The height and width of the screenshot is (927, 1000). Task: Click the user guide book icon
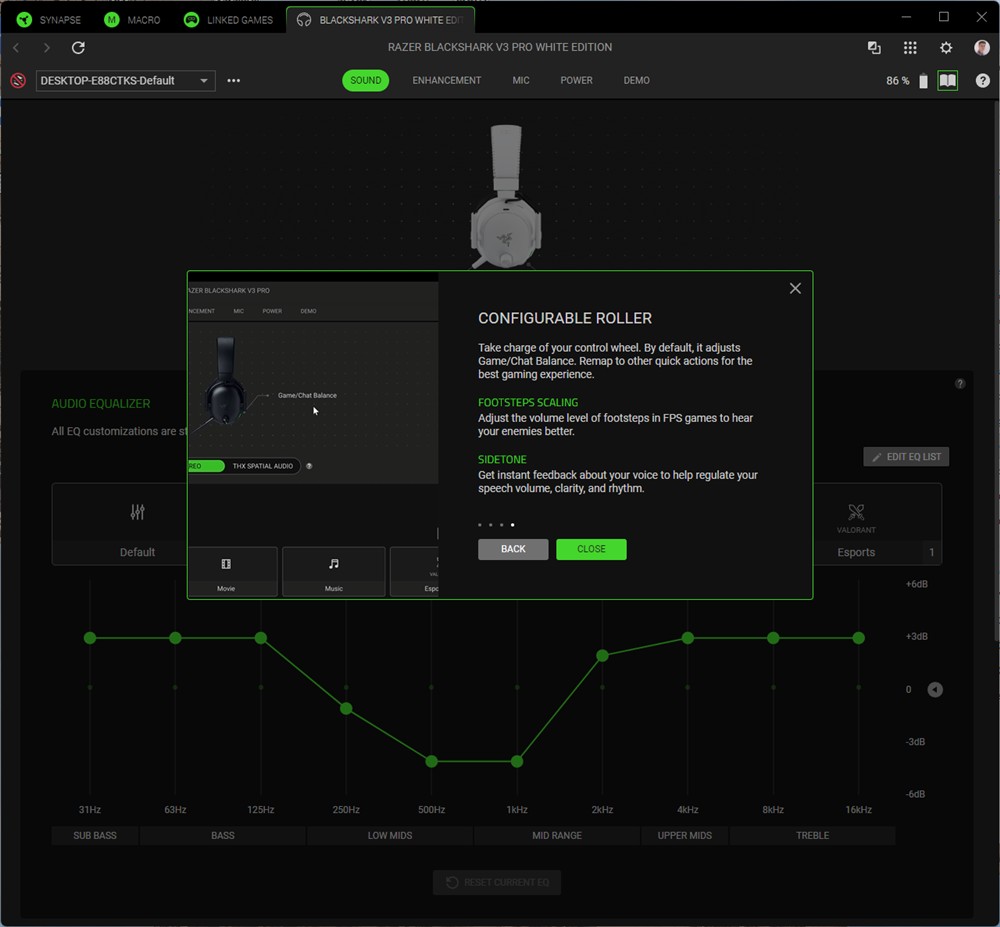tap(947, 81)
